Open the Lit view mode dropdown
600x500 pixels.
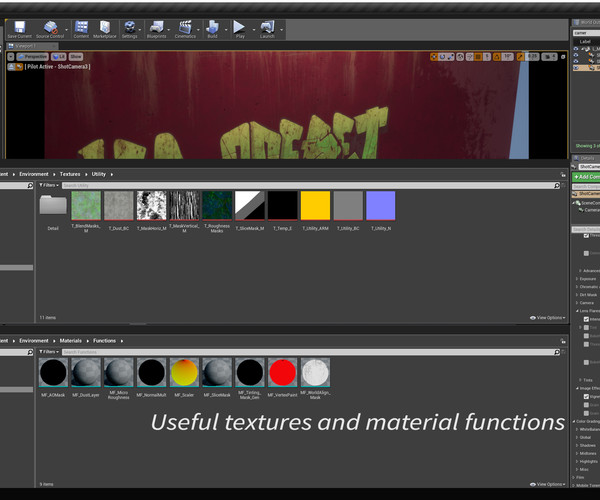coord(59,57)
